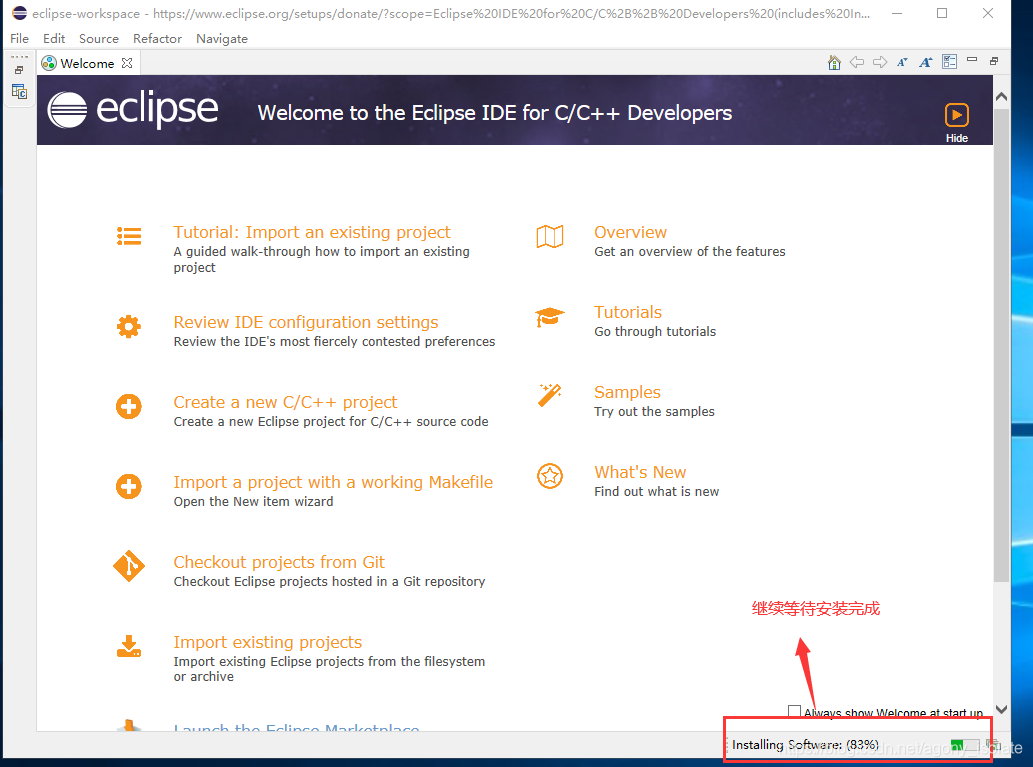This screenshot has width=1033, height=767.
Task: Click the map icon next to Overview
Action: [550, 236]
